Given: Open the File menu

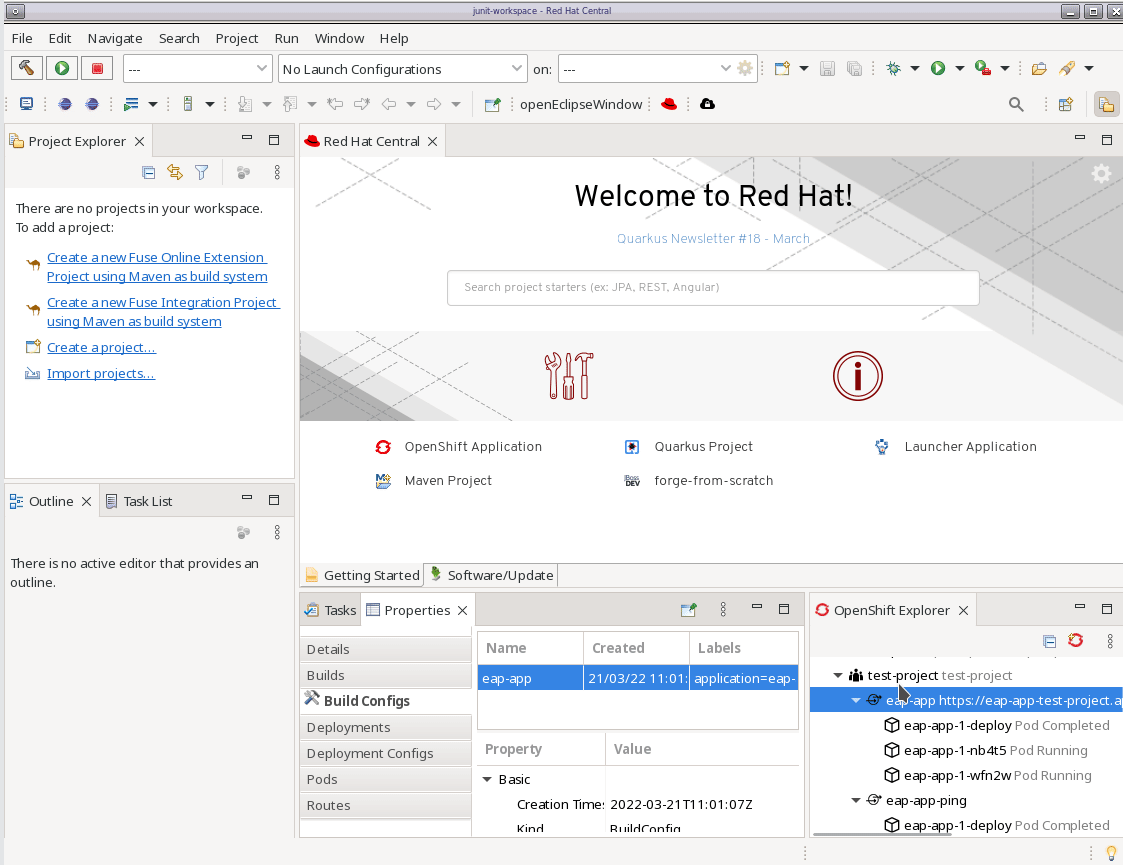Looking at the screenshot, I should 21,39.
